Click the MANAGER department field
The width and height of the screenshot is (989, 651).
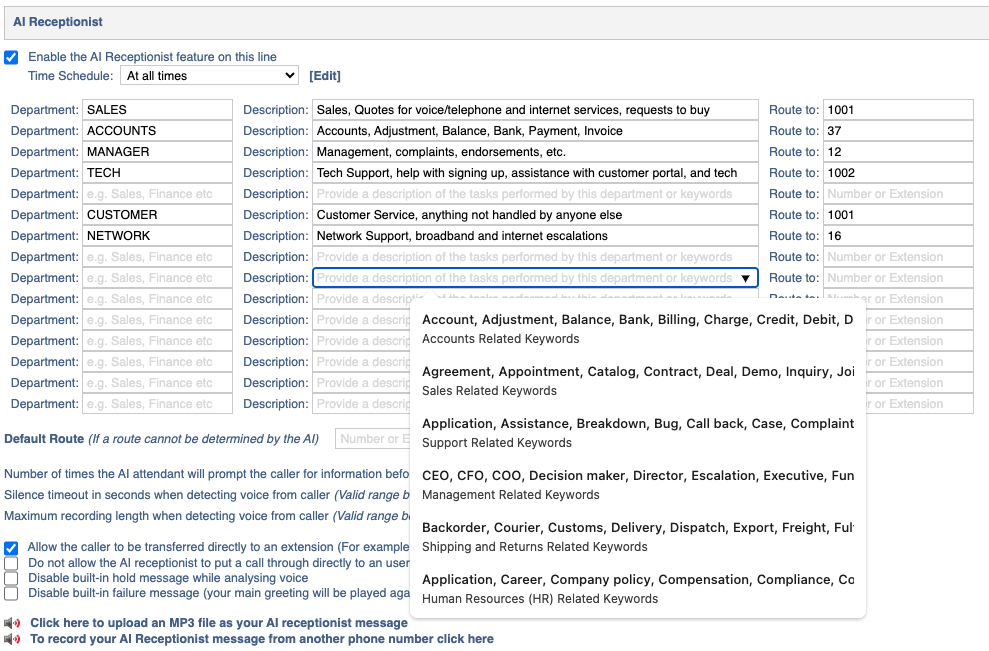[x=157, y=152]
